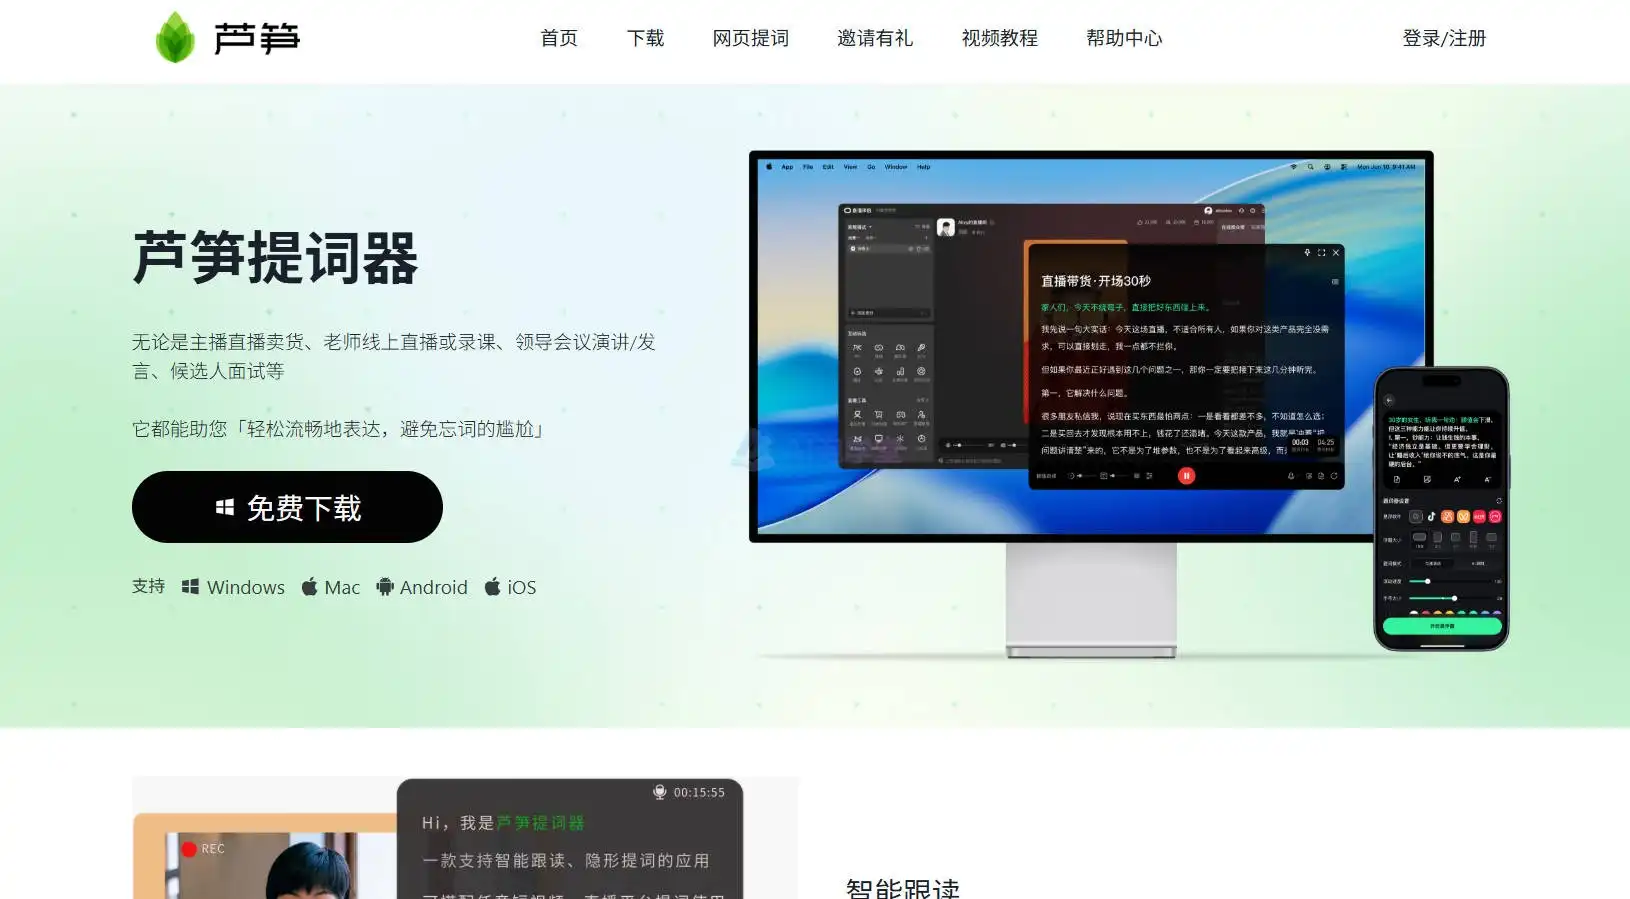The image size is (1630, 899).
Task: Click the monitor stand of the hero image
Action: (1091, 600)
